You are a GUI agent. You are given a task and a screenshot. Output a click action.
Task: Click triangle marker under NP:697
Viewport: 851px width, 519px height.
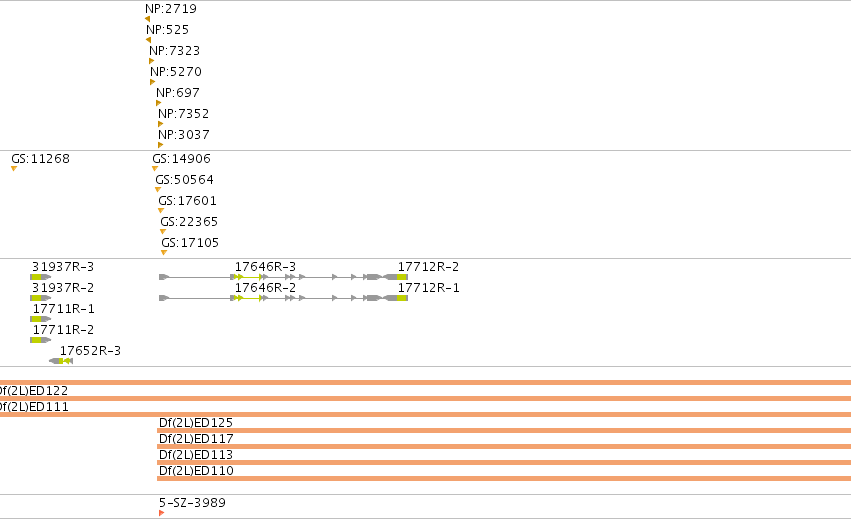tap(158, 103)
